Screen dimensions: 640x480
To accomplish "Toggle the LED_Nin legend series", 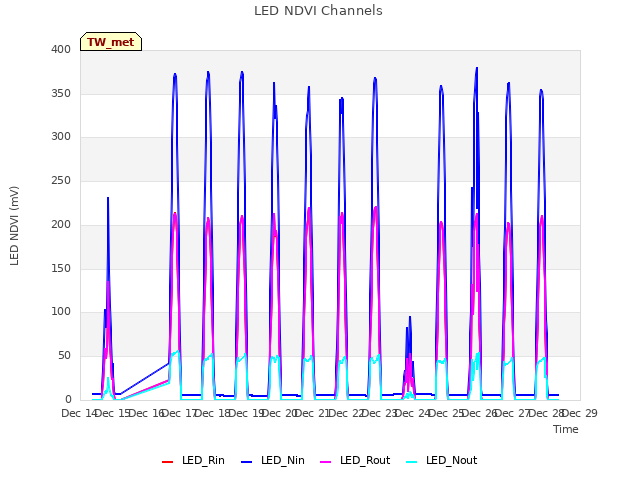I will pos(273,461).
